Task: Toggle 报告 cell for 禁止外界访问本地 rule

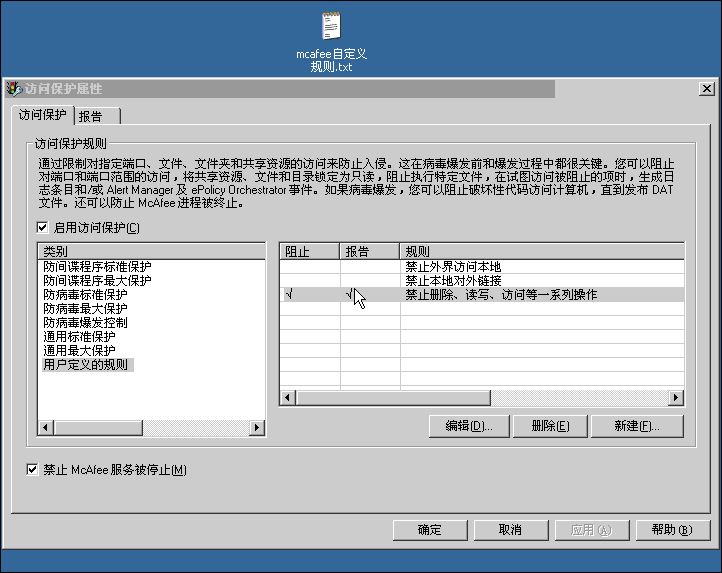Action: pos(370,267)
